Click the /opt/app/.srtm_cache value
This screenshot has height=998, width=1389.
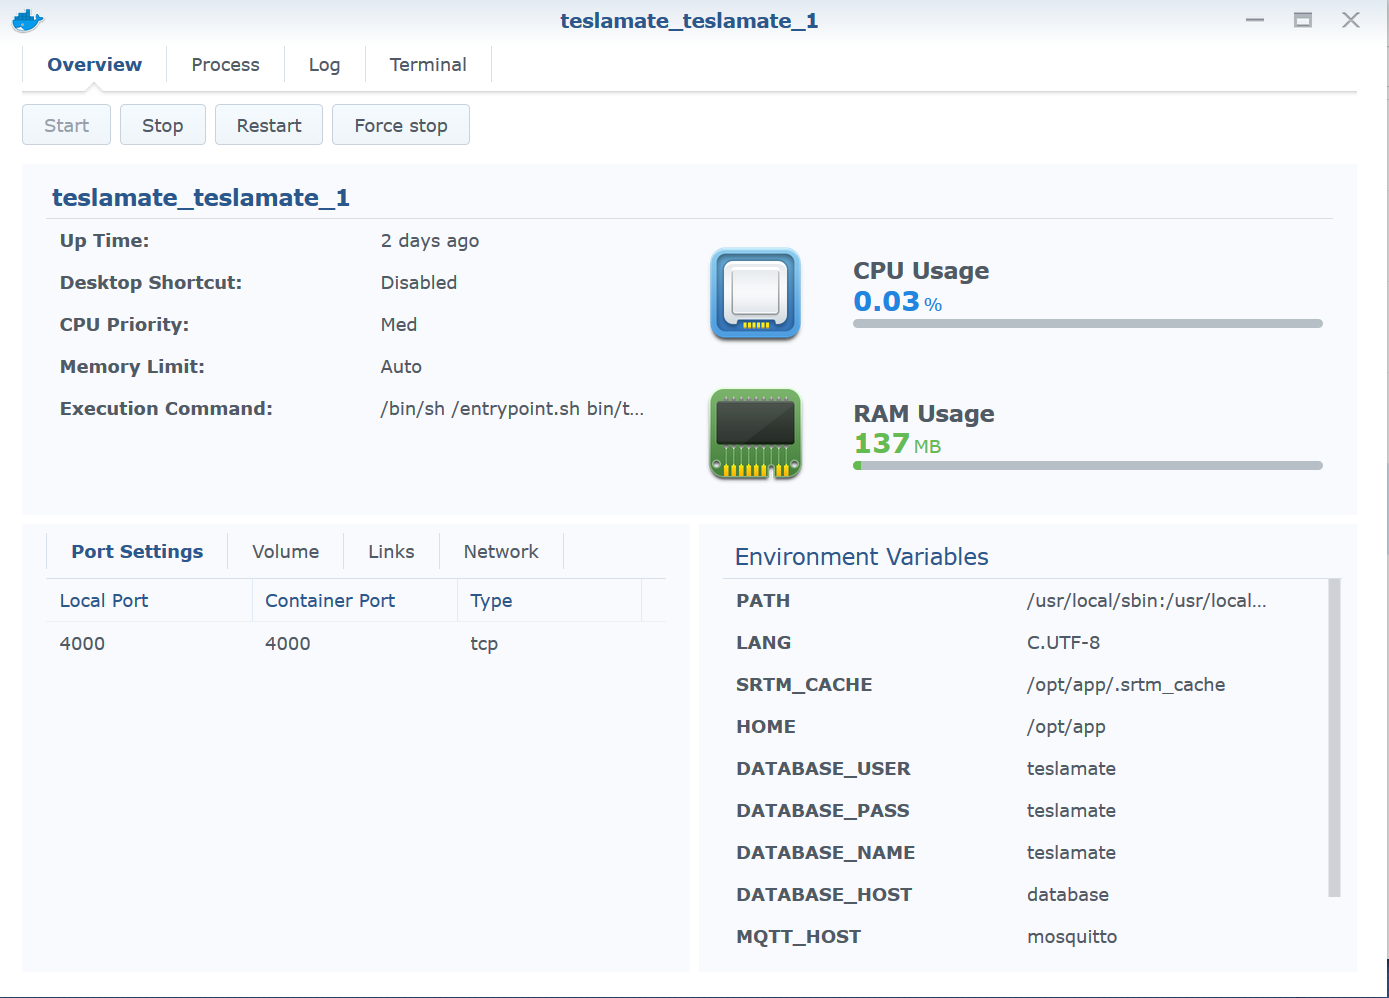[x=1126, y=685]
